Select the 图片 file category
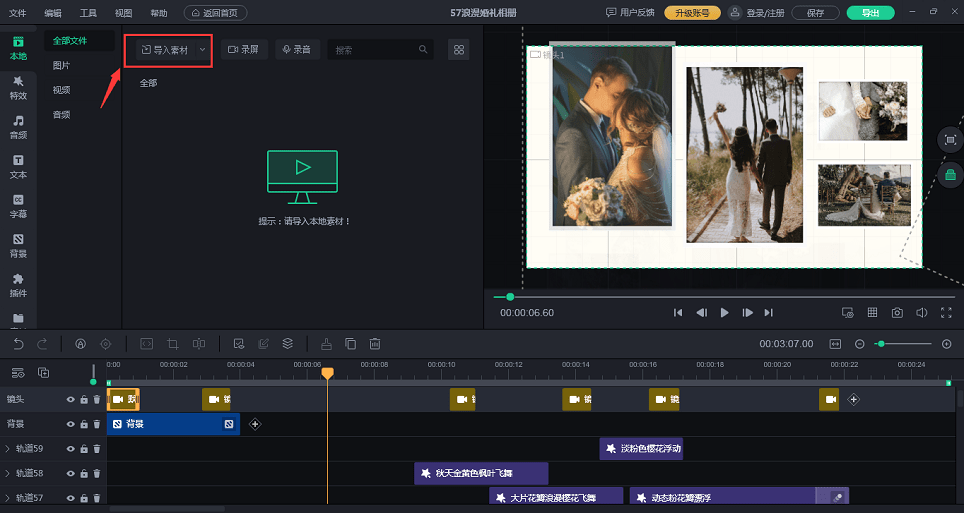Image resolution: width=964 pixels, height=513 pixels. (x=61, y=65)
